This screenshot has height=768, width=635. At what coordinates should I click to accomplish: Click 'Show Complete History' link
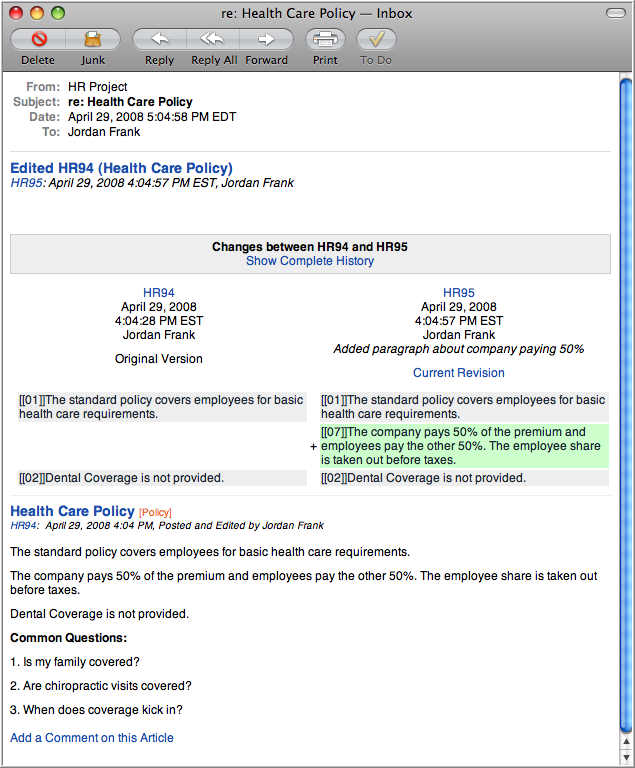[310, 261]
